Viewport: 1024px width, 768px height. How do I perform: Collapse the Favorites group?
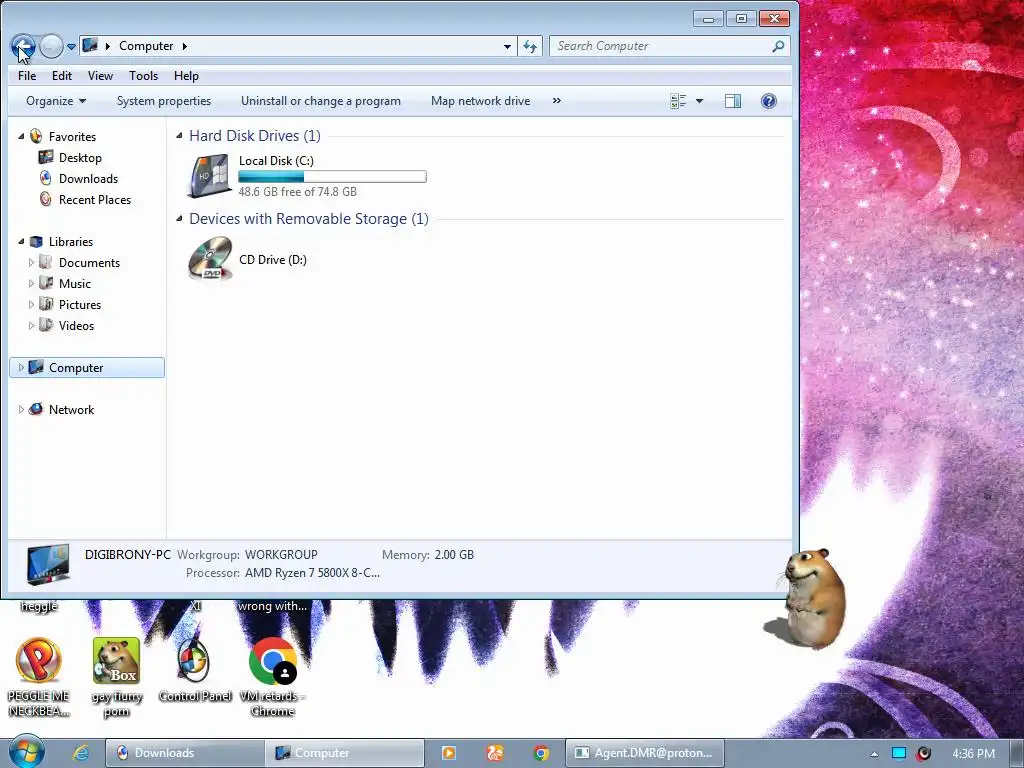coord(21,136)
